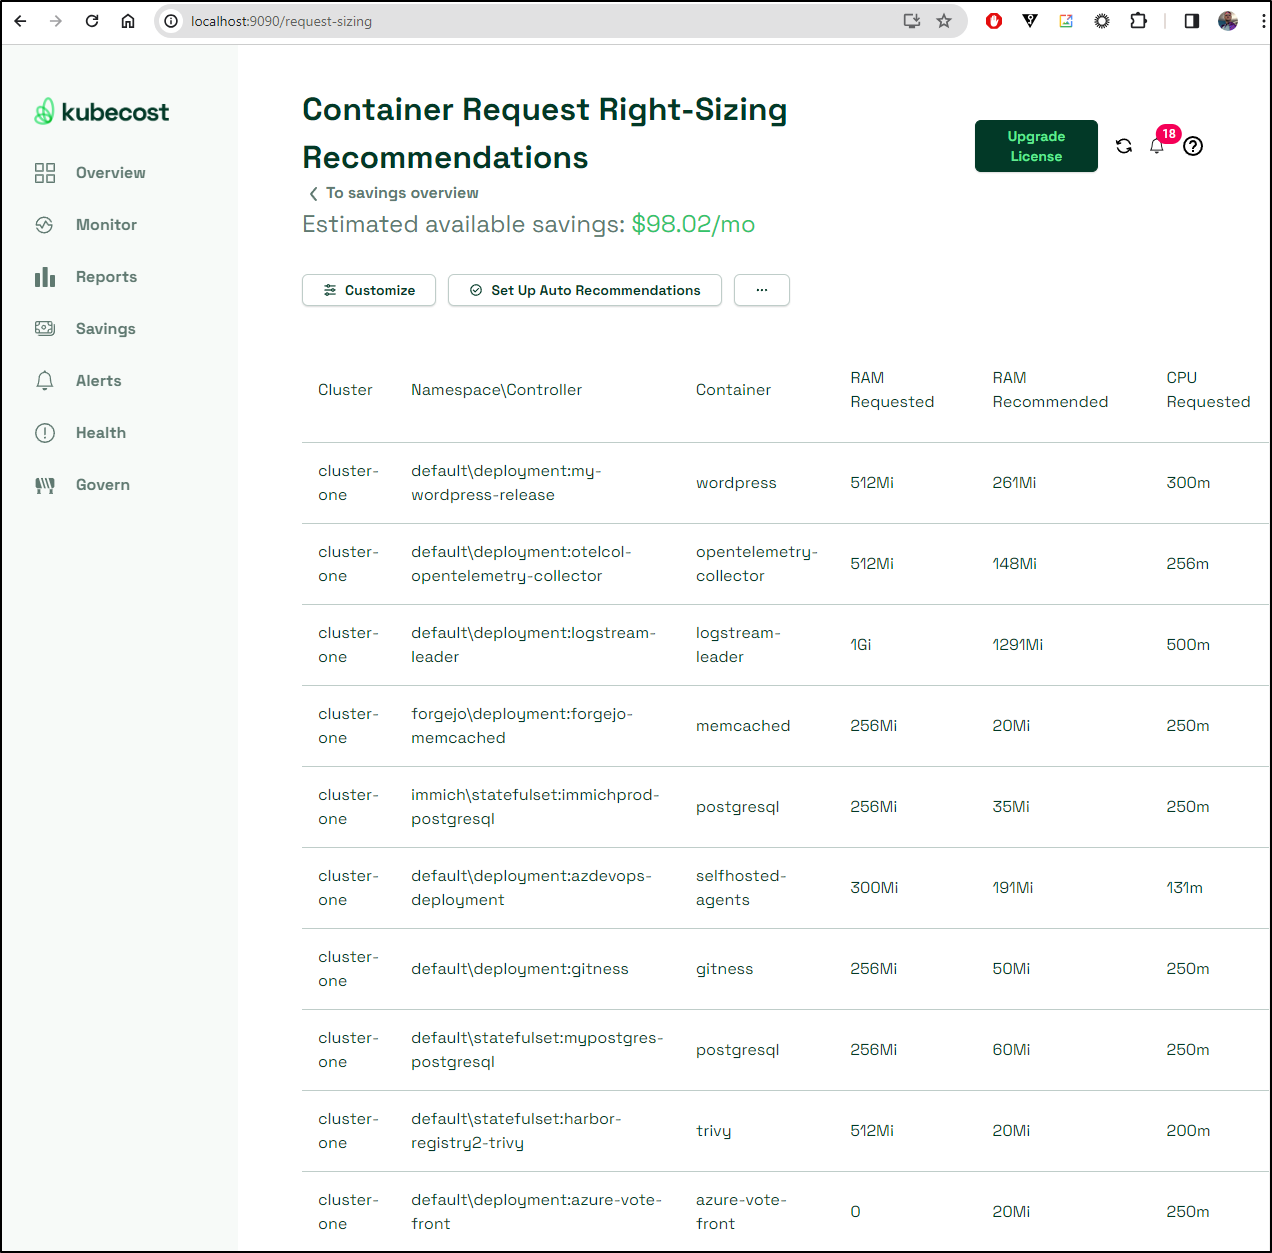Click the 131m CPU requested value
The height and width of the screenshot is (1253, 1272).
click(x=1184, y=888)
